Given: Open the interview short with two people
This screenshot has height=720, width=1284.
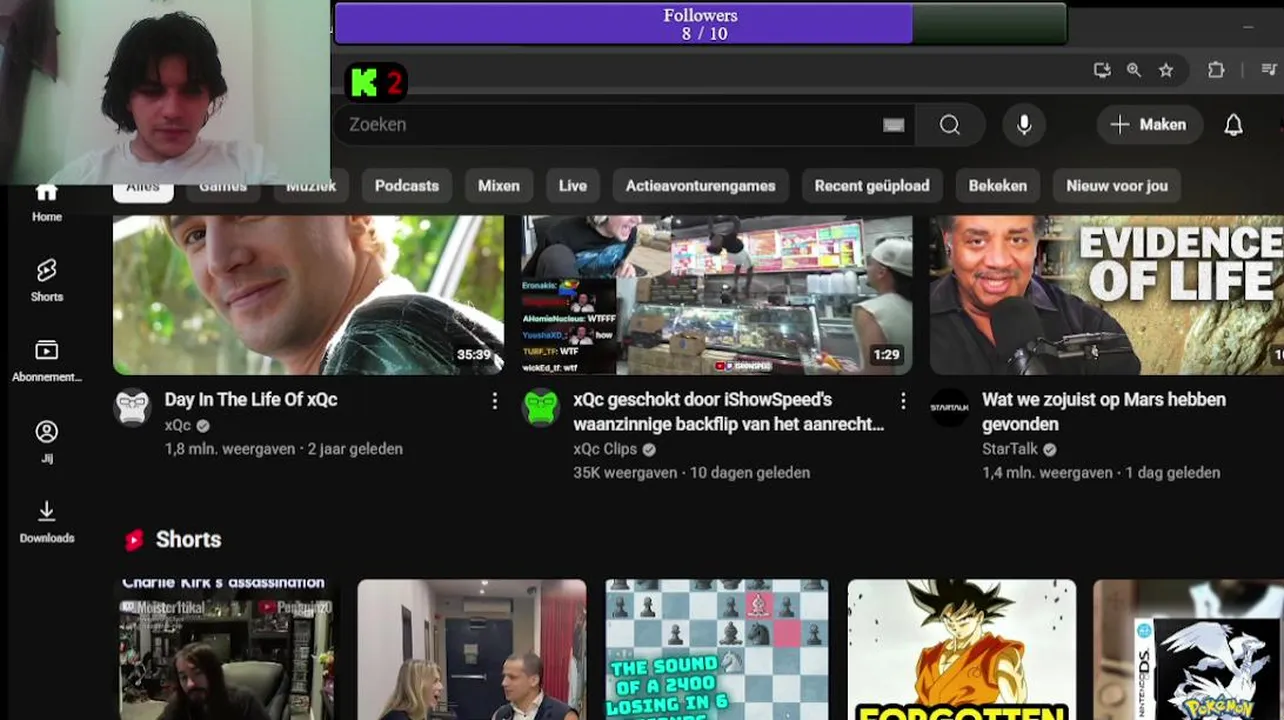Looking at the screenshot, I should click(x=472, y=649).
